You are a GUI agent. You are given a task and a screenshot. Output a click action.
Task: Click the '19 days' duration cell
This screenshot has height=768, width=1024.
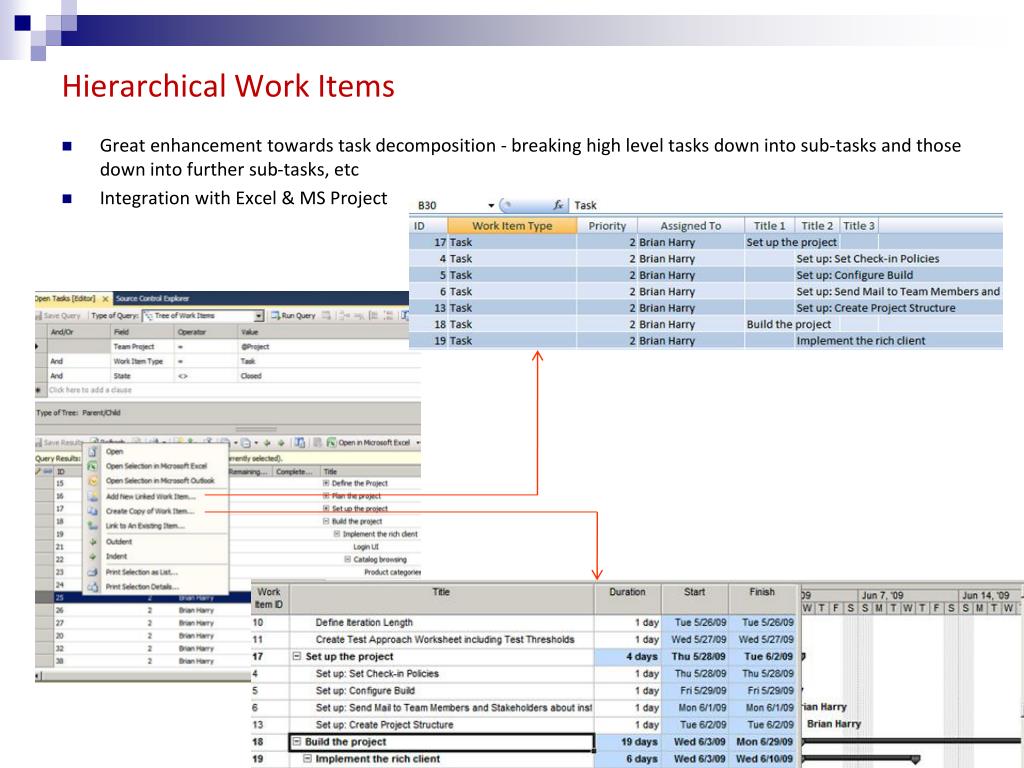point(628,741)
